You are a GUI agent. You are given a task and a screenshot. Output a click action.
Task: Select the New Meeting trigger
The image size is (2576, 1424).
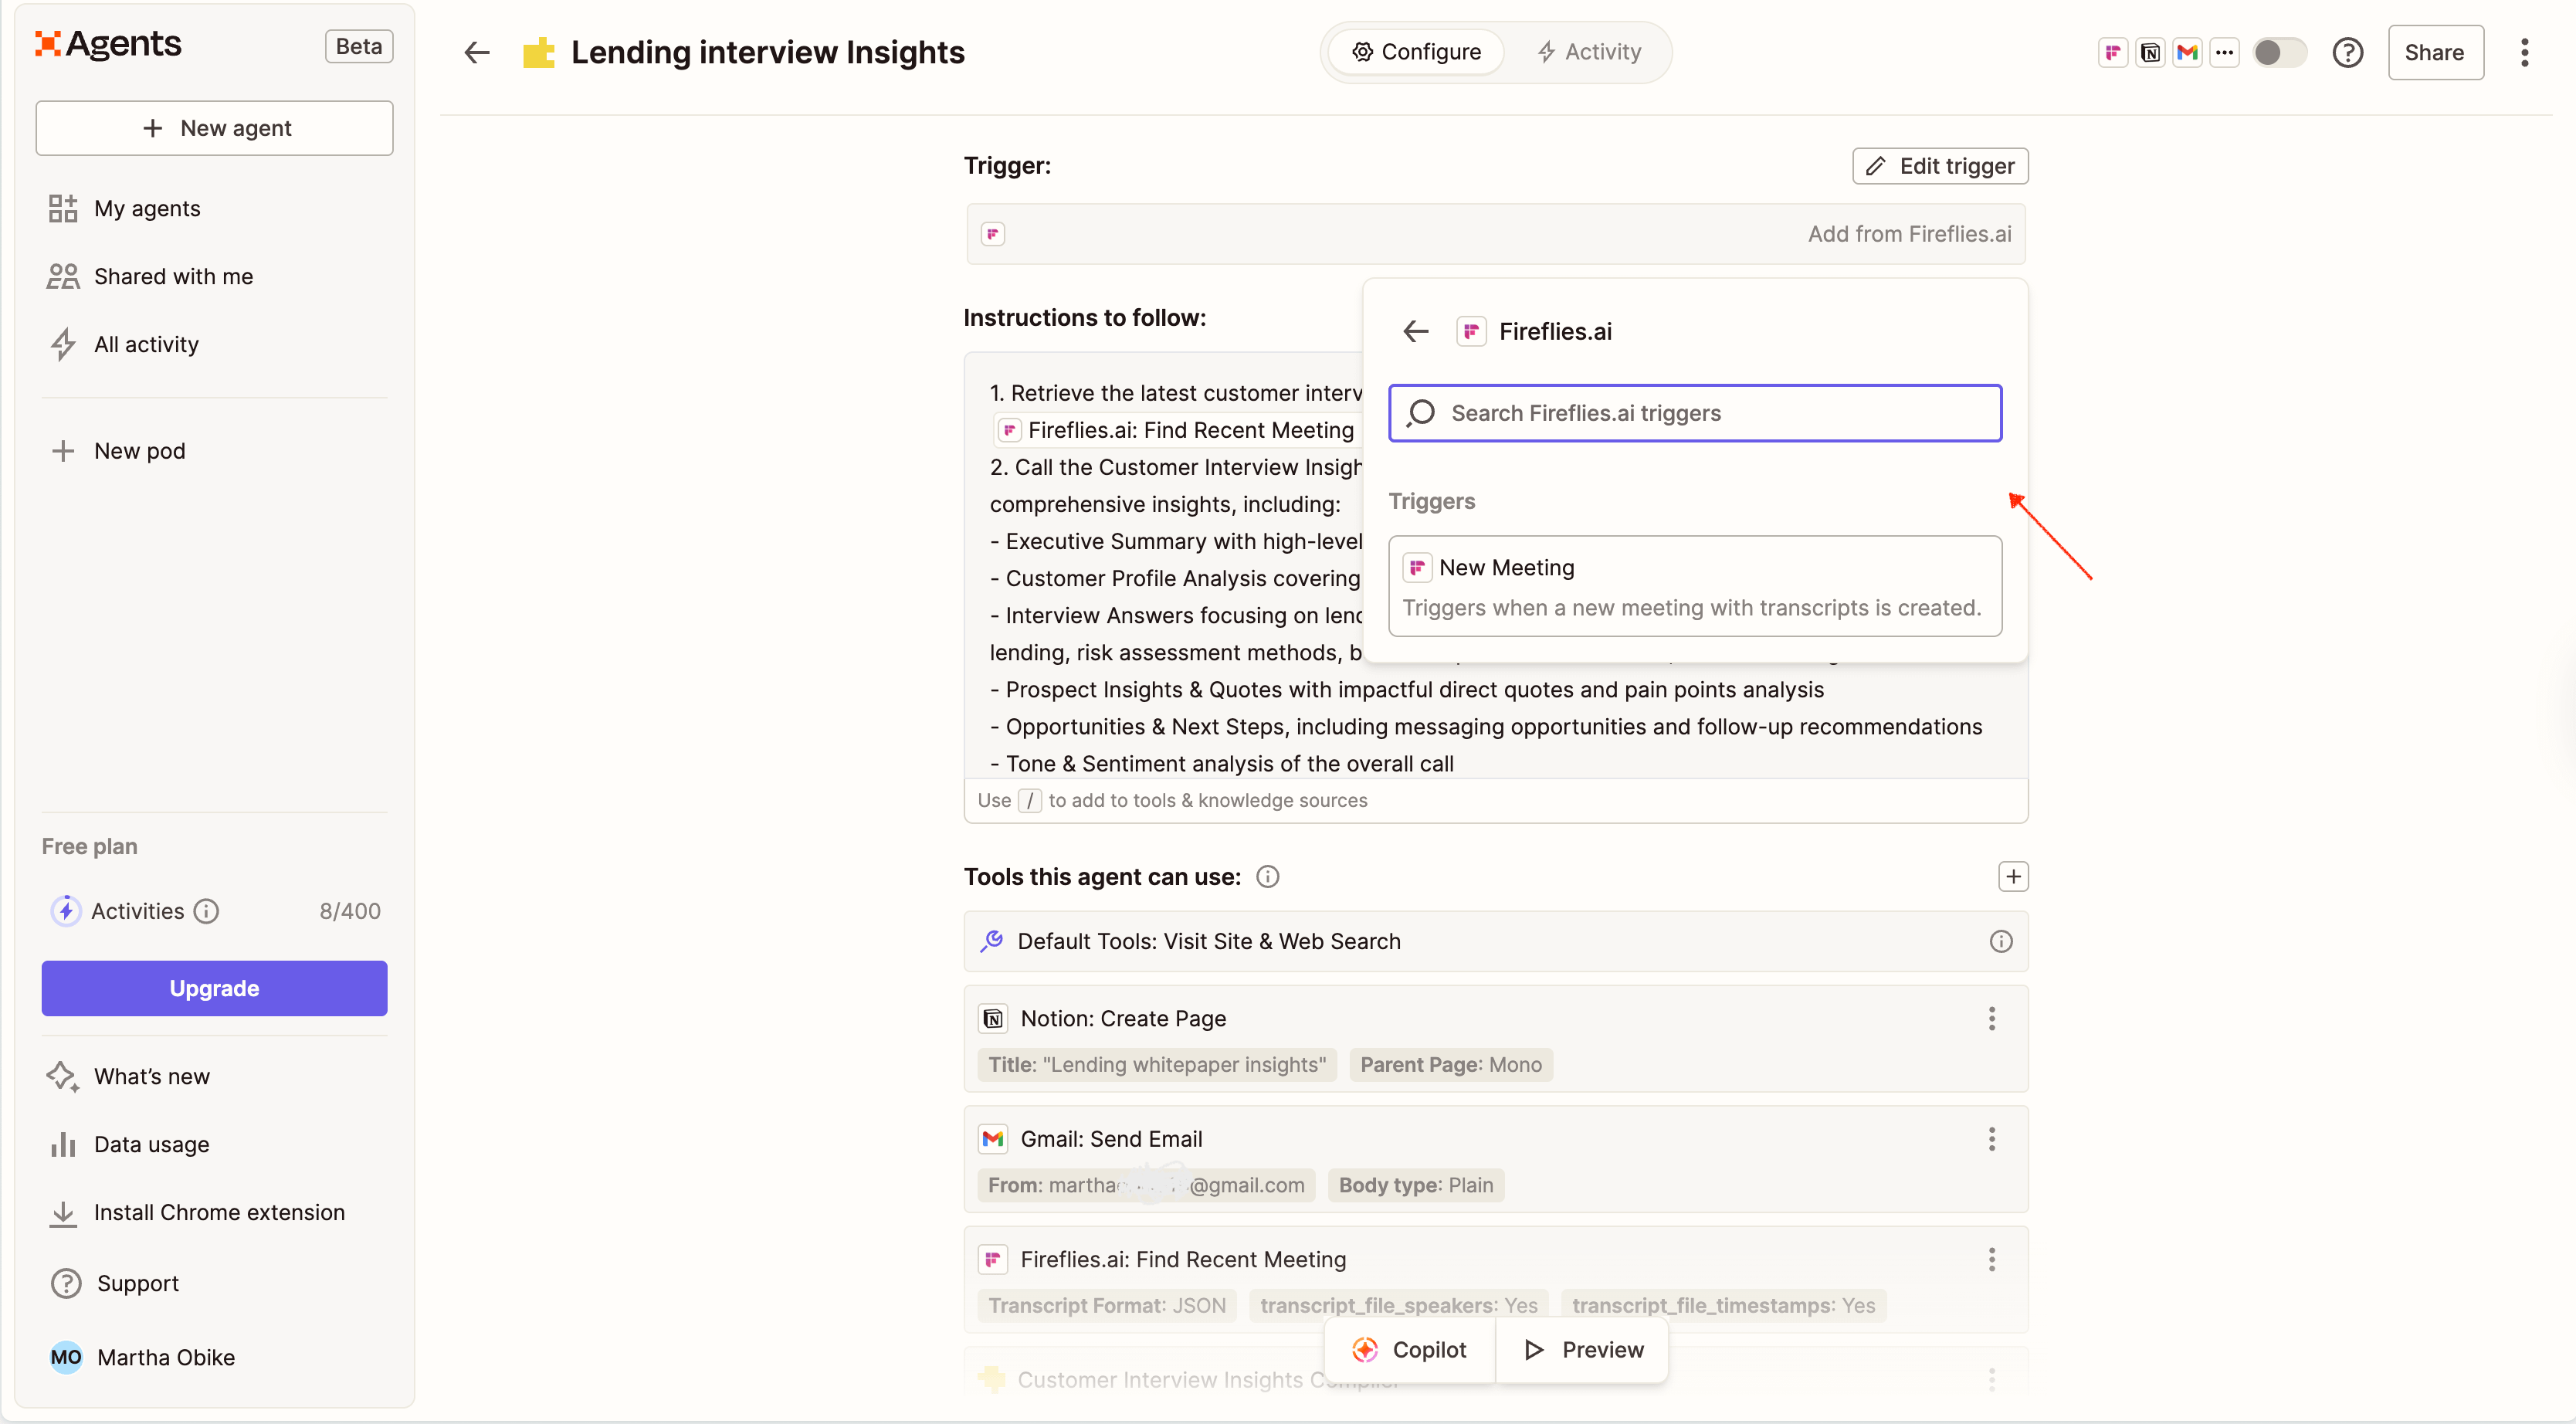point(1695,586)
